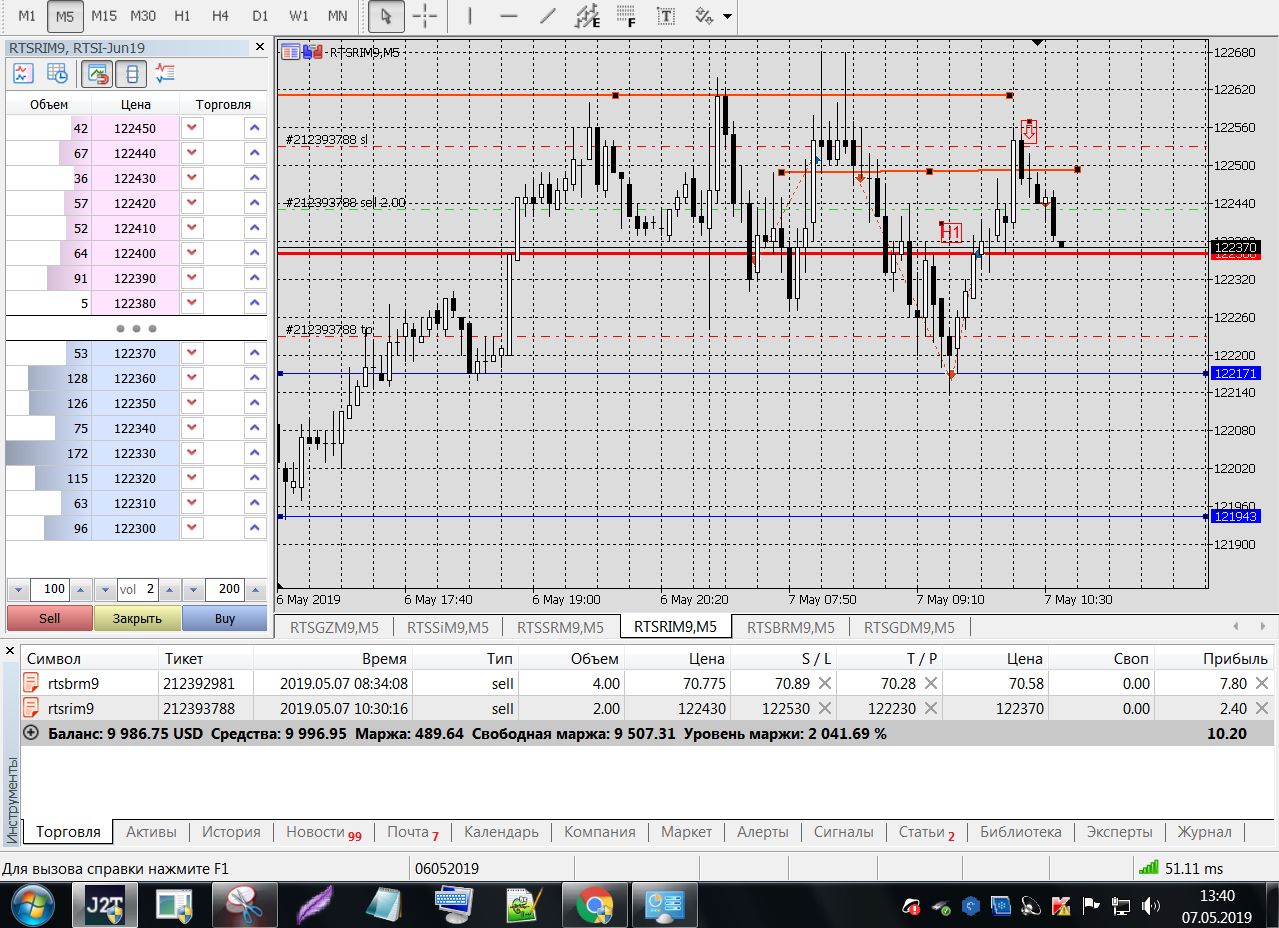Expand the account balance summary row
The image size is (1279, 928).
pos(31,733)
